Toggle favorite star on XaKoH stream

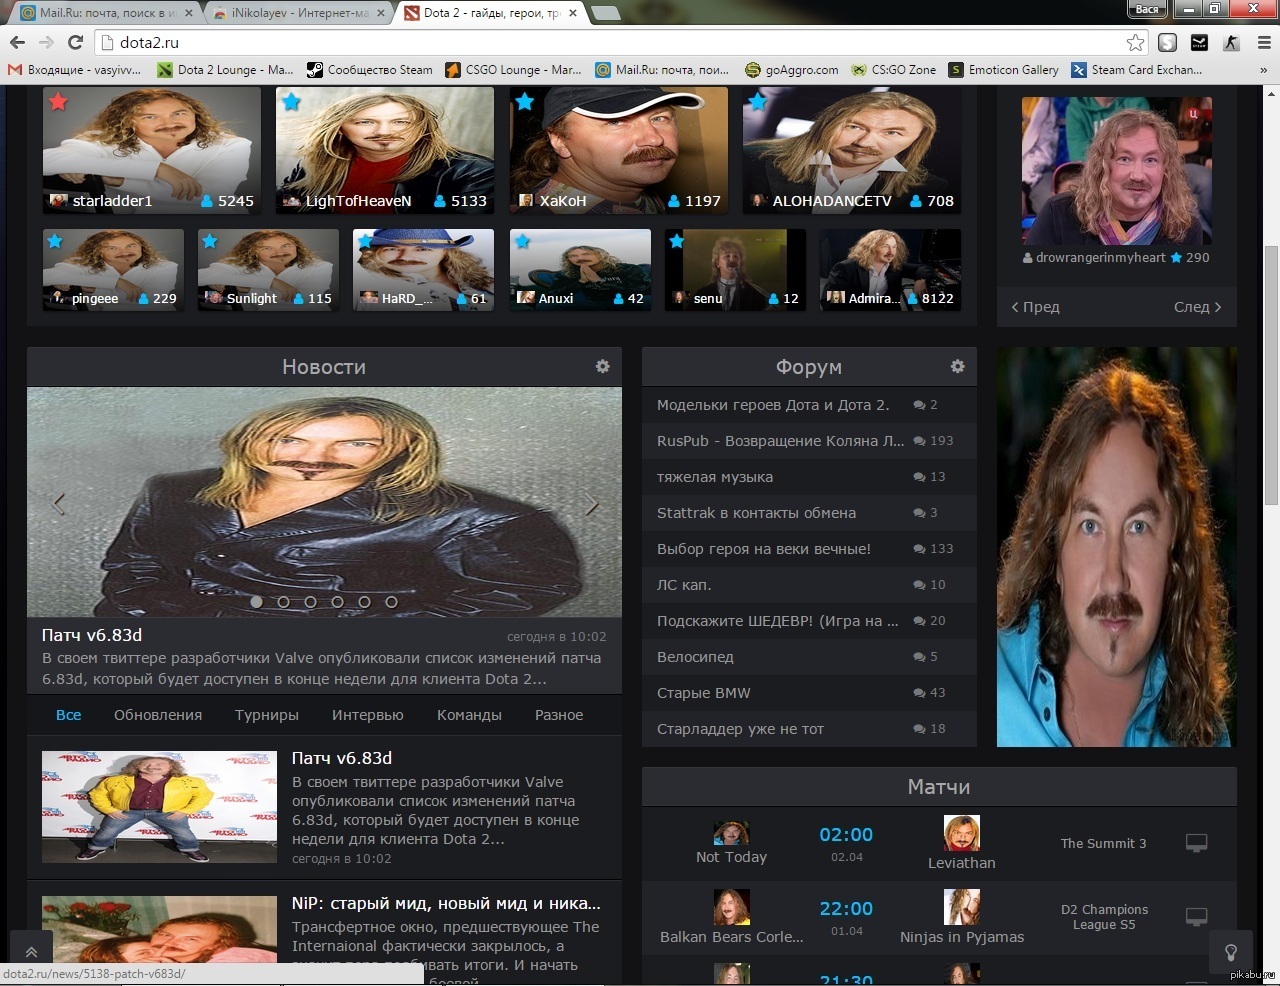(x=524, y=101)
